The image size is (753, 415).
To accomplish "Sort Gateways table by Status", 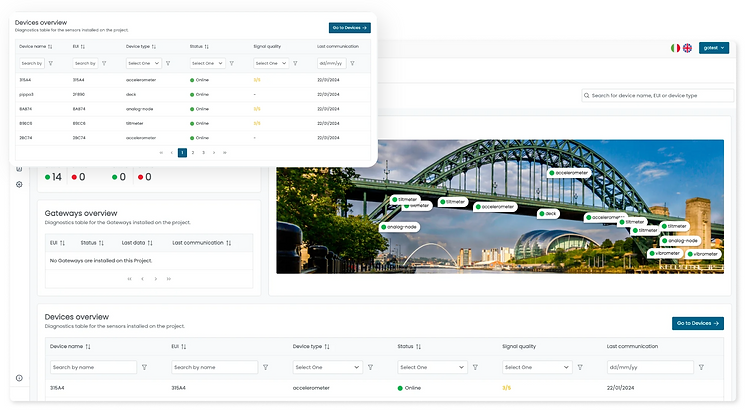I will 101,243.
